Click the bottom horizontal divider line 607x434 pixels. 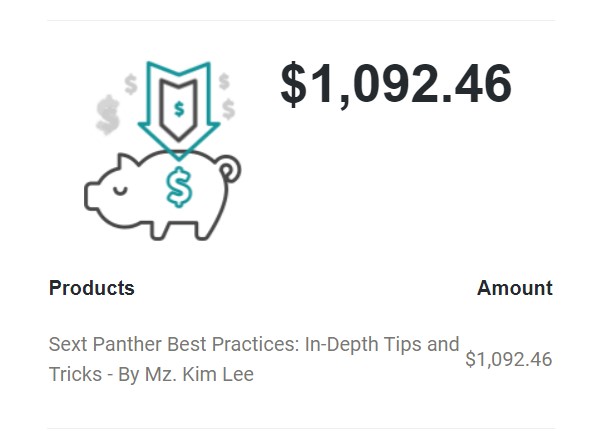302,428
